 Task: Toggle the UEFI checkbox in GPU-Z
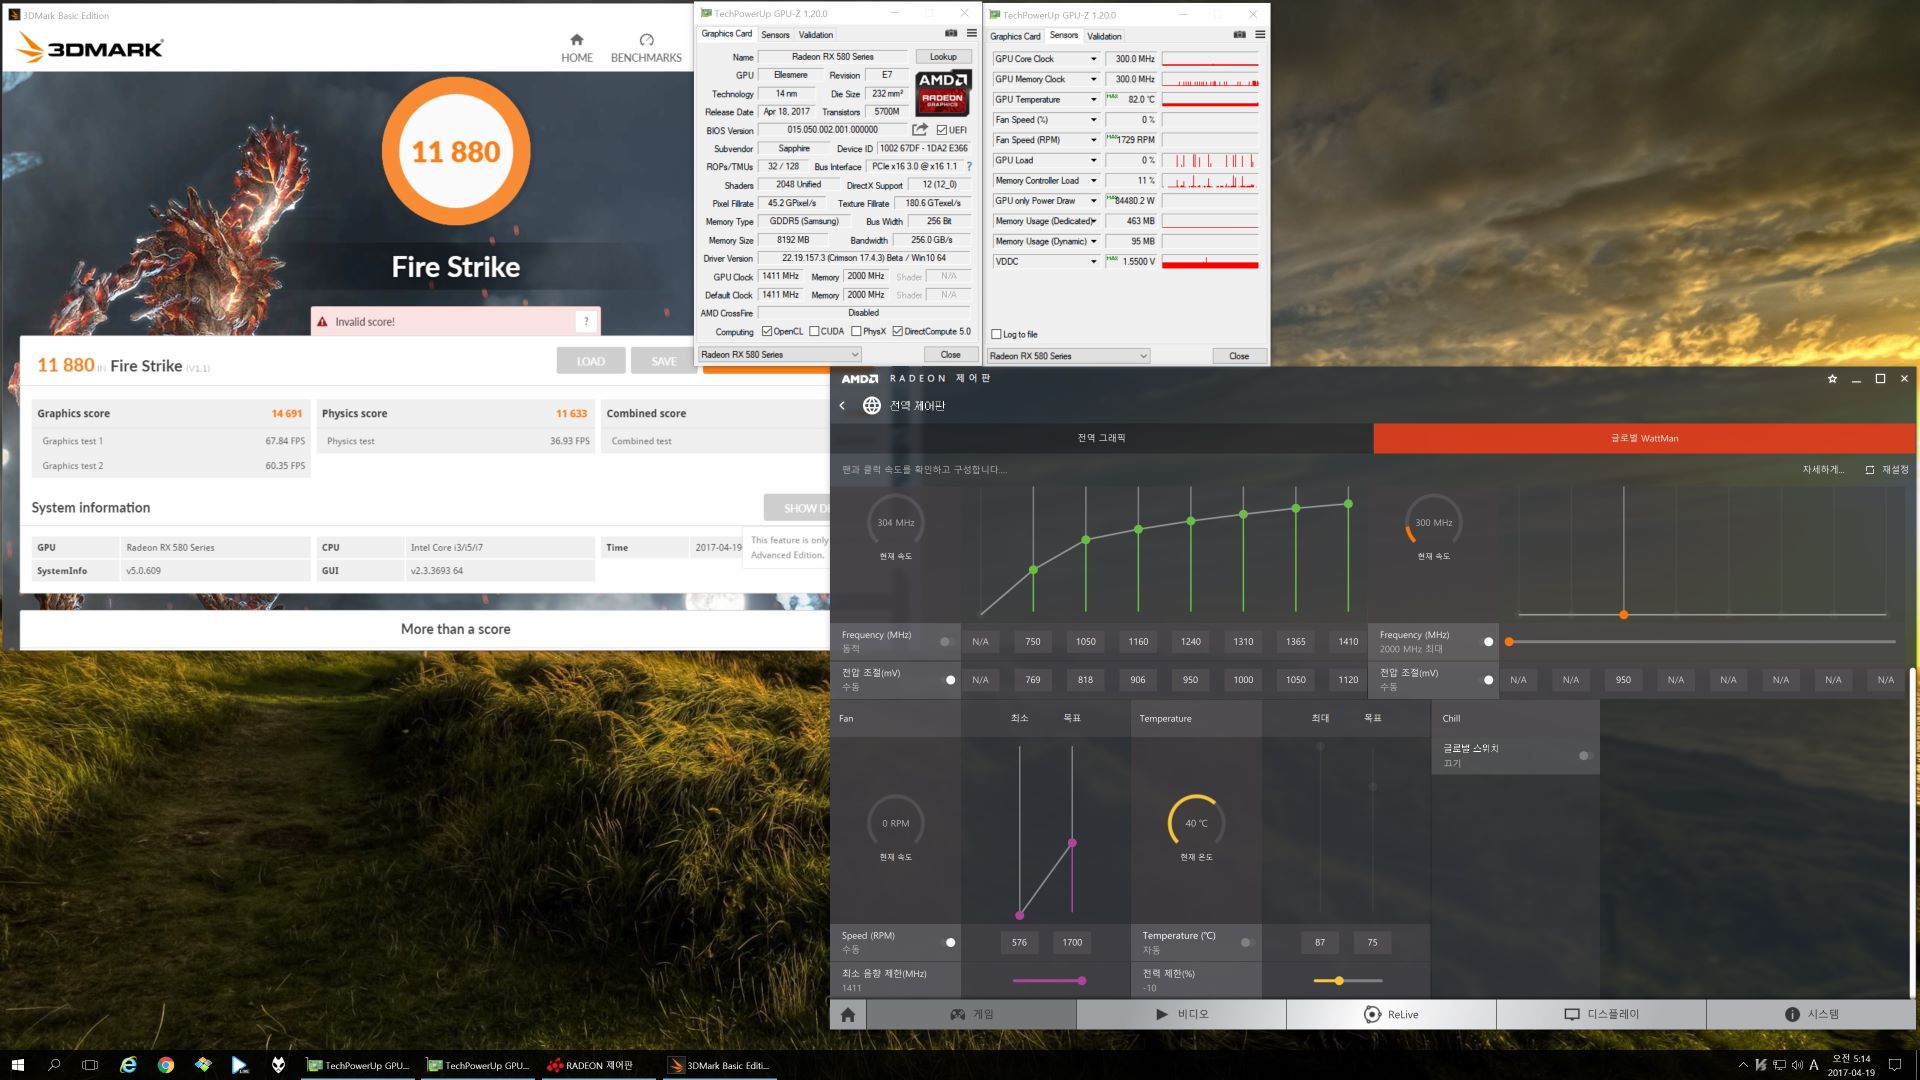pos(942,130)
